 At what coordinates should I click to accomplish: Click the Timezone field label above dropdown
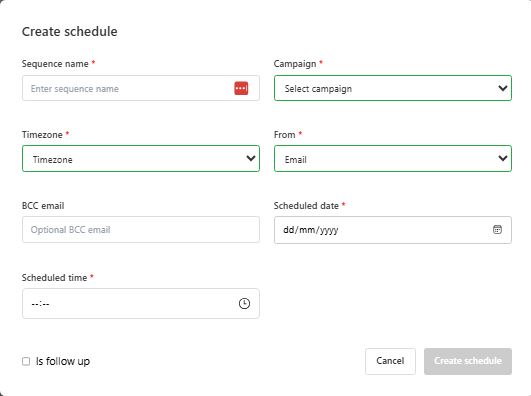click(42, 134)
